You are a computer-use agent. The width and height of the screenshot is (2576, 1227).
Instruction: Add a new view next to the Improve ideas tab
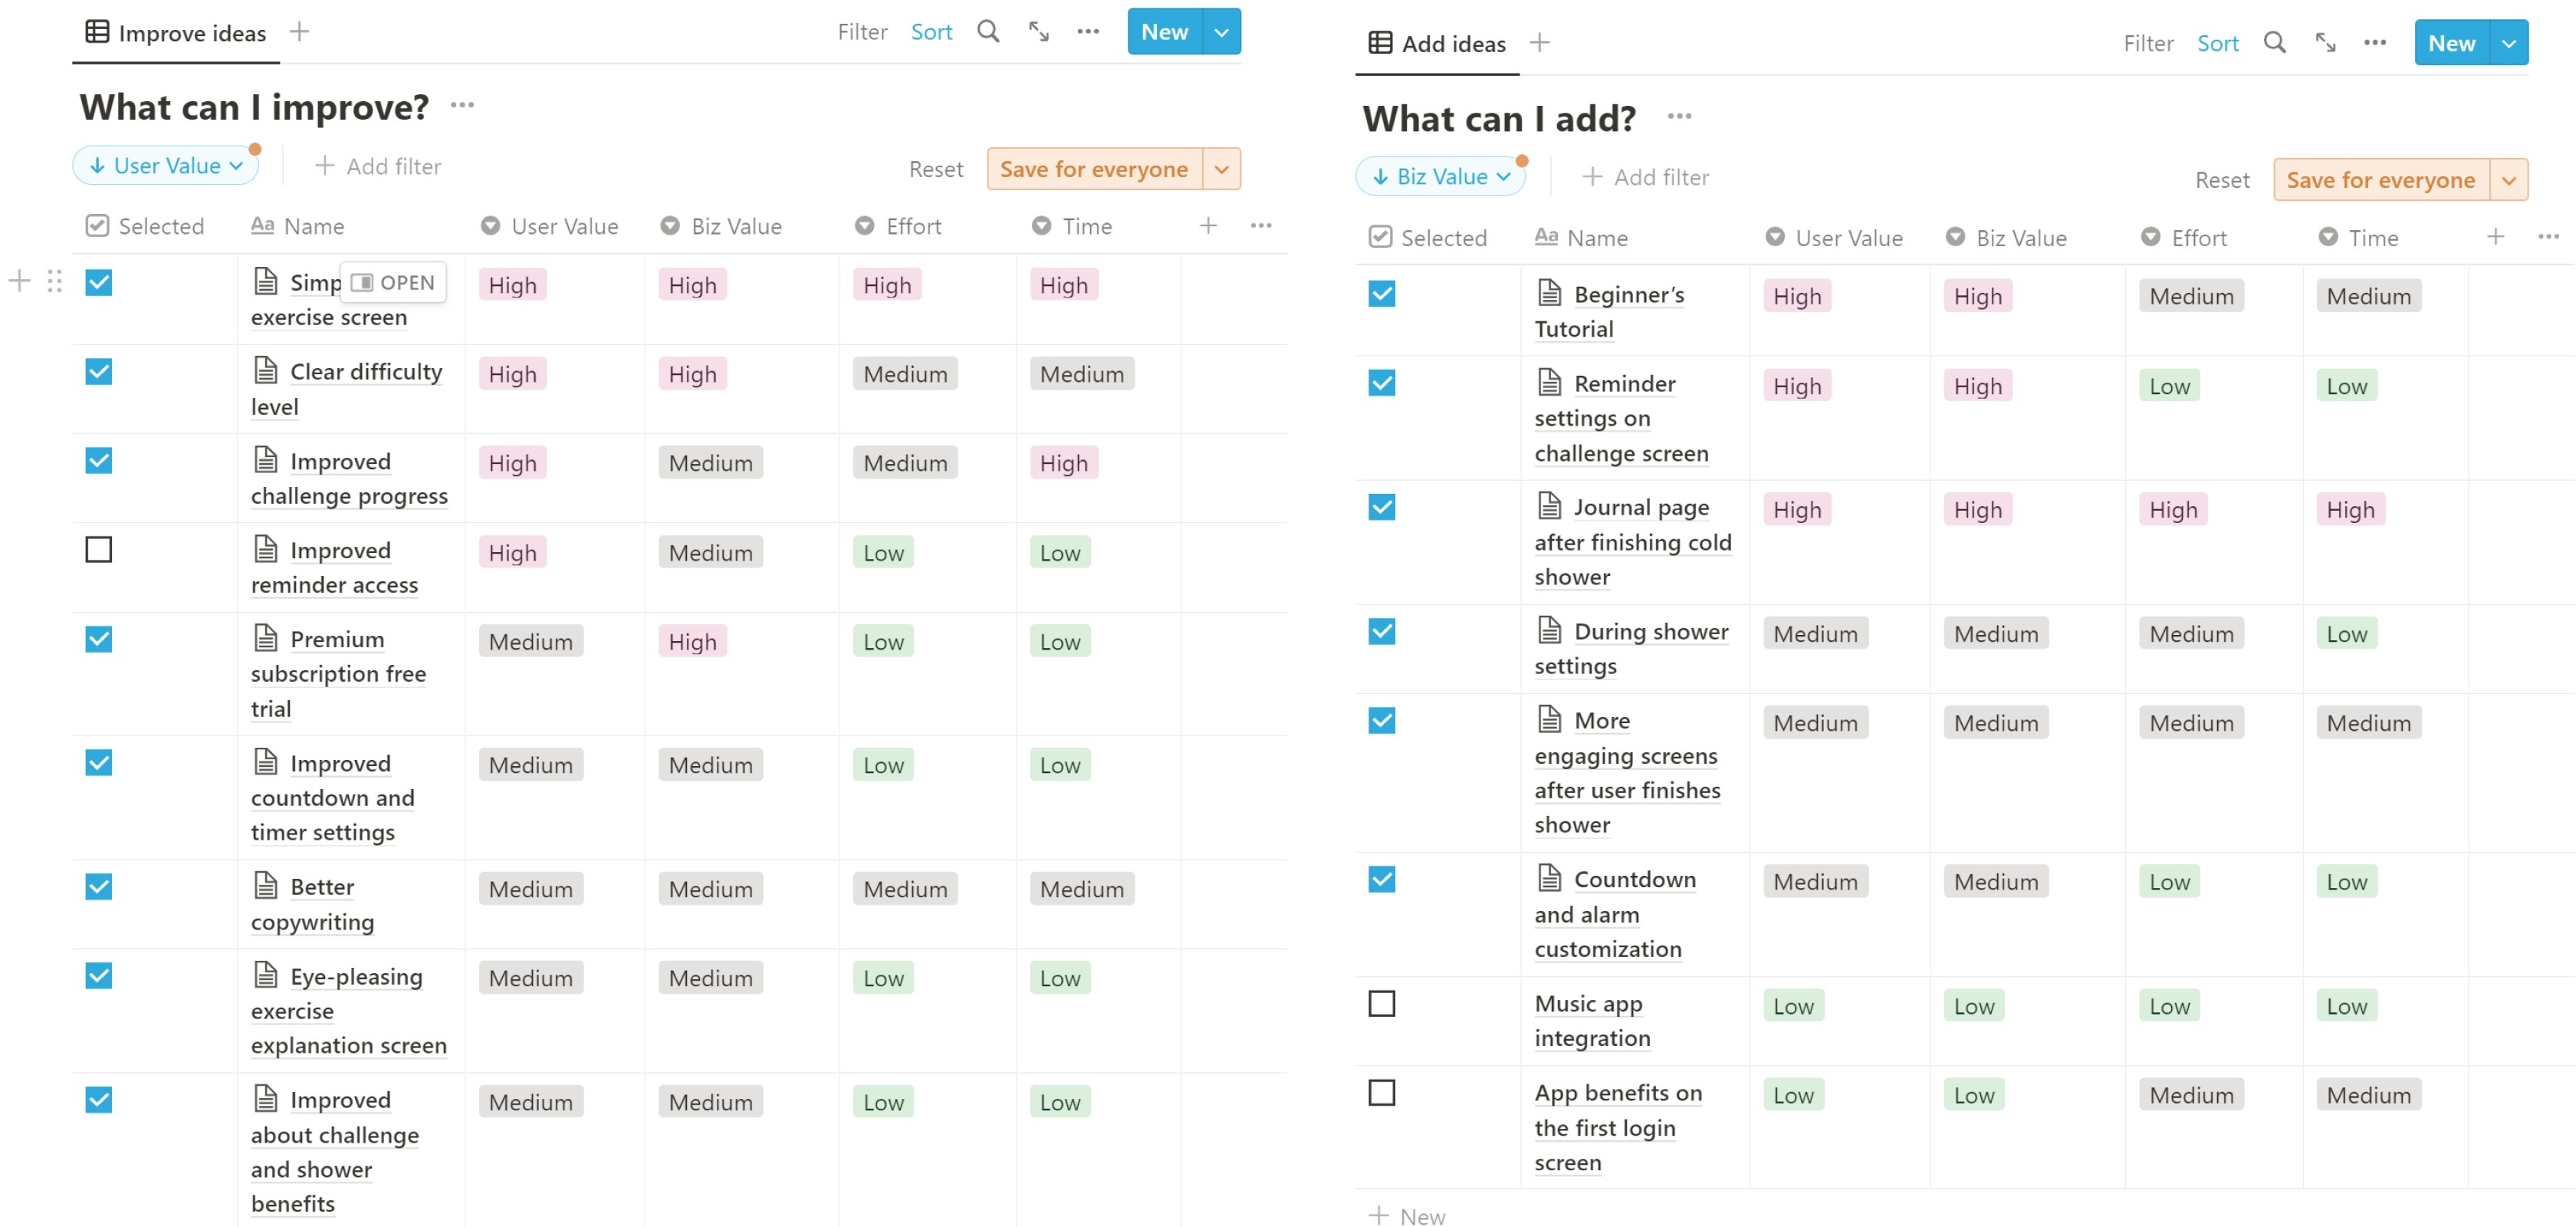[x=299, y=32]
